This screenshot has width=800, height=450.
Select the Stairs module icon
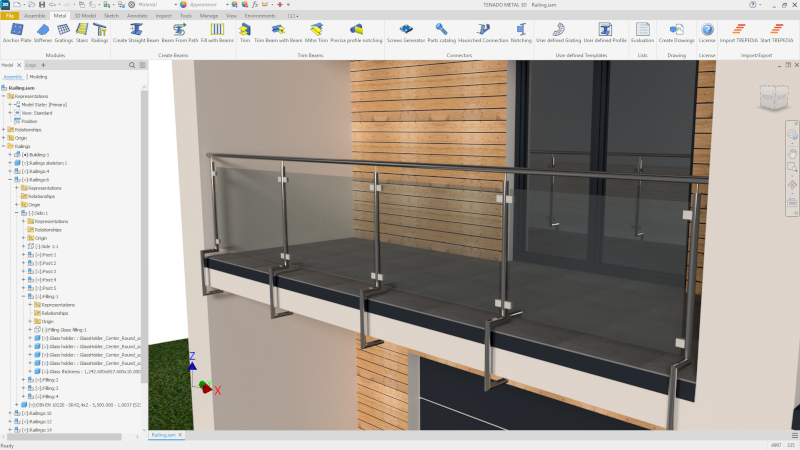[81, 32]
